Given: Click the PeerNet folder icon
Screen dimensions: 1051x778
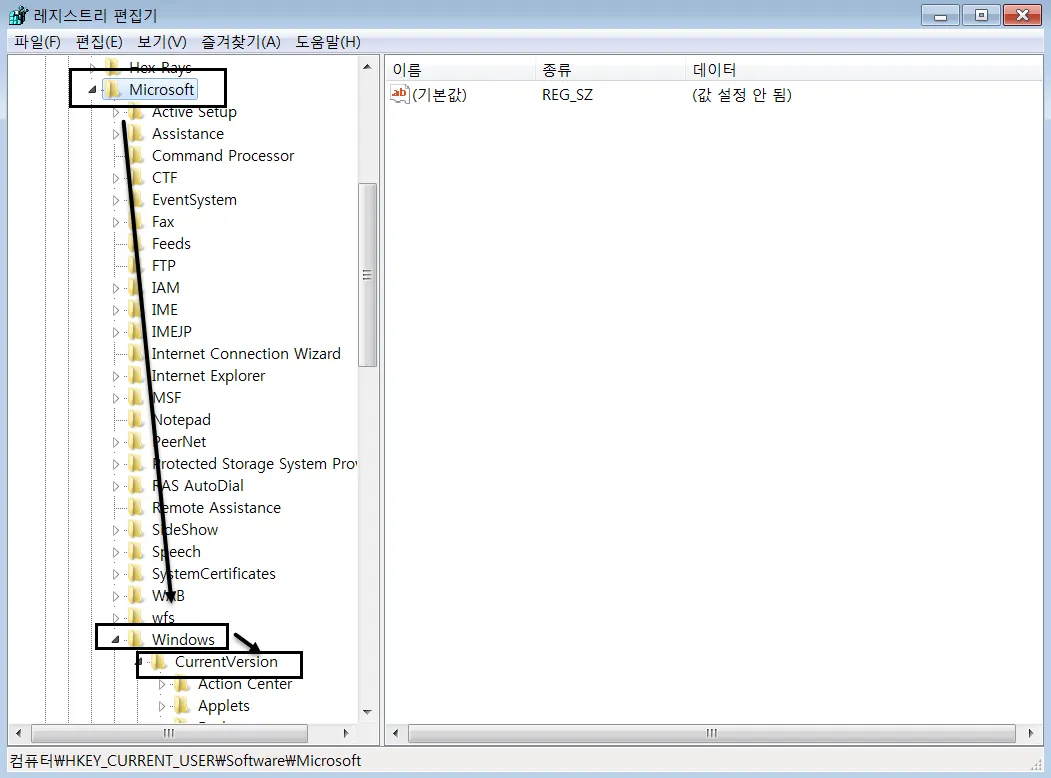Looking at the screenshot, I should coord(136,442).
